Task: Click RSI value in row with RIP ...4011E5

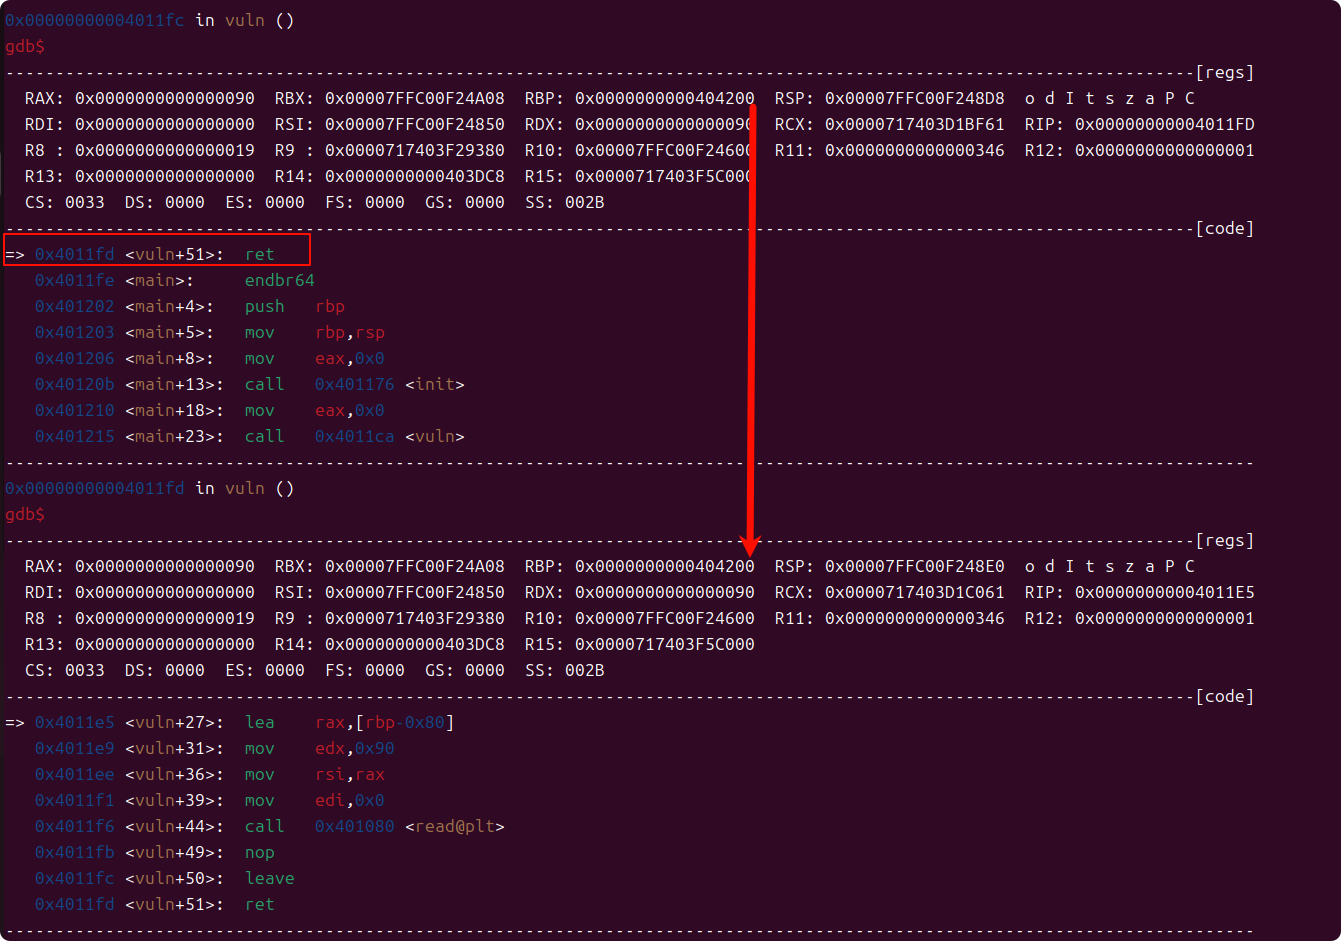Action: coord(415,592)
